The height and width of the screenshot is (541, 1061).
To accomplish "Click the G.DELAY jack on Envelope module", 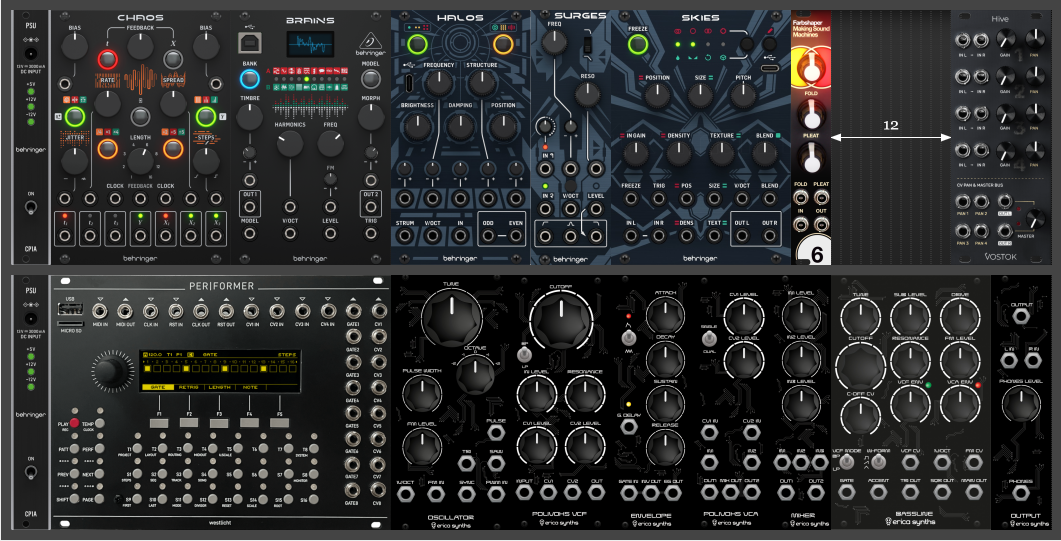I will pyautogui.click(x=627, y=427).
